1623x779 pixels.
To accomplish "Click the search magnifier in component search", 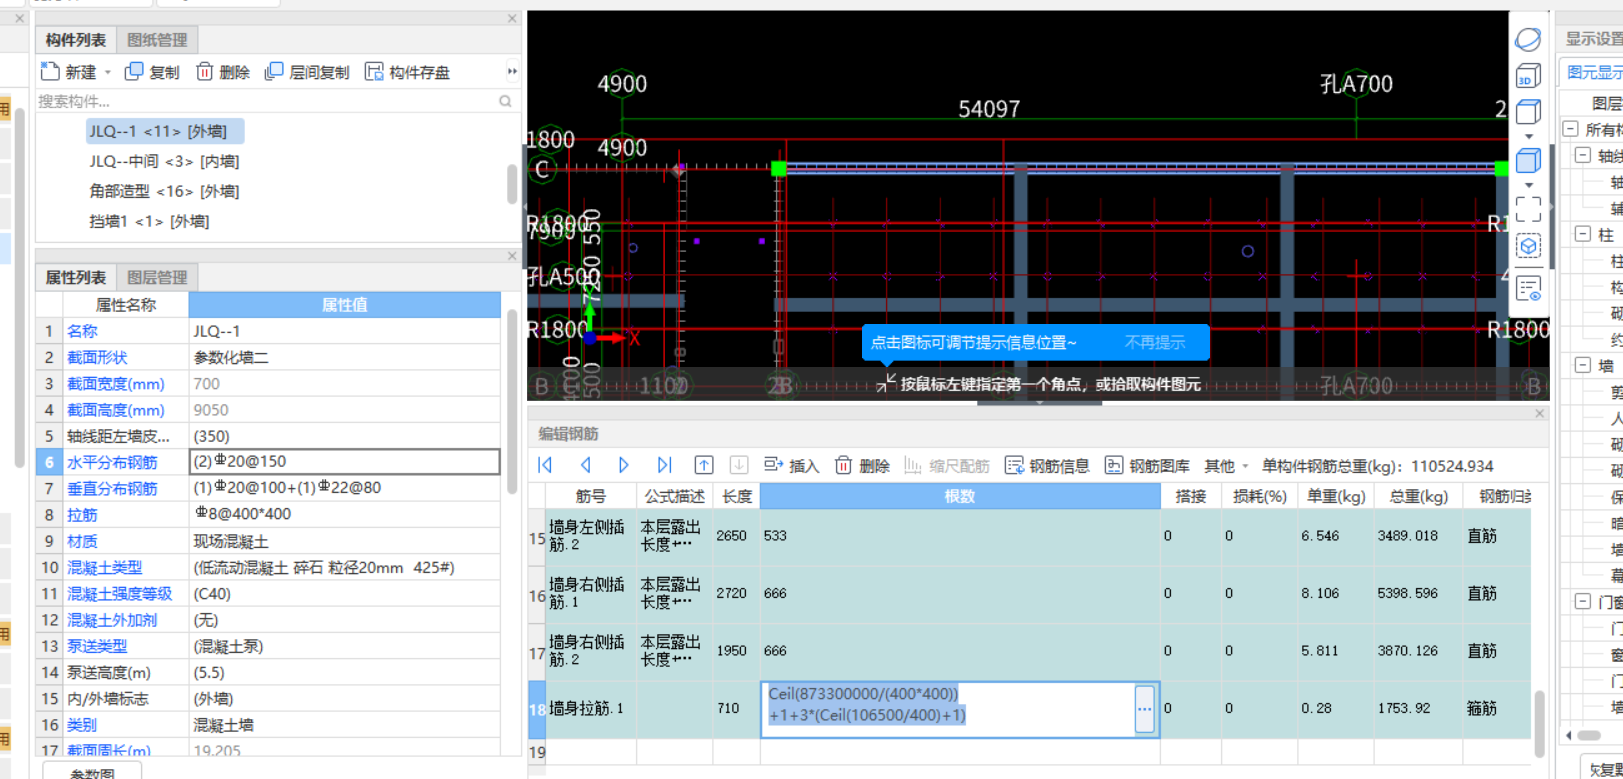I will (x=505, y=101).
